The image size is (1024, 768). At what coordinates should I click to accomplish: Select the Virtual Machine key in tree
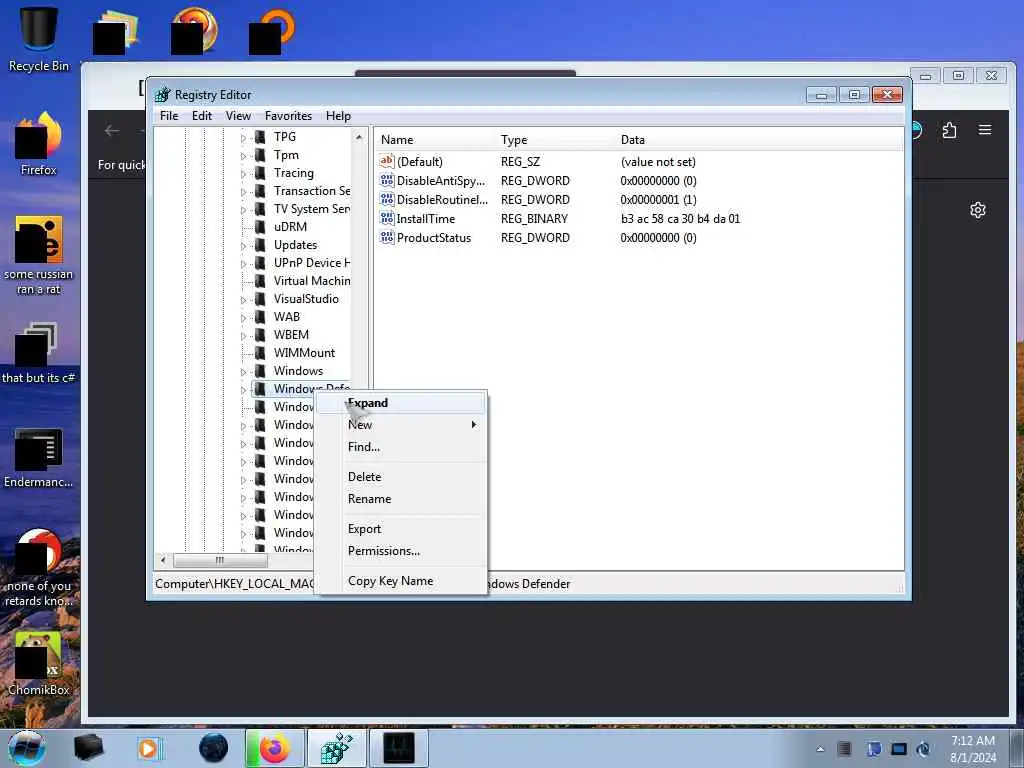(x=312, y=281)
